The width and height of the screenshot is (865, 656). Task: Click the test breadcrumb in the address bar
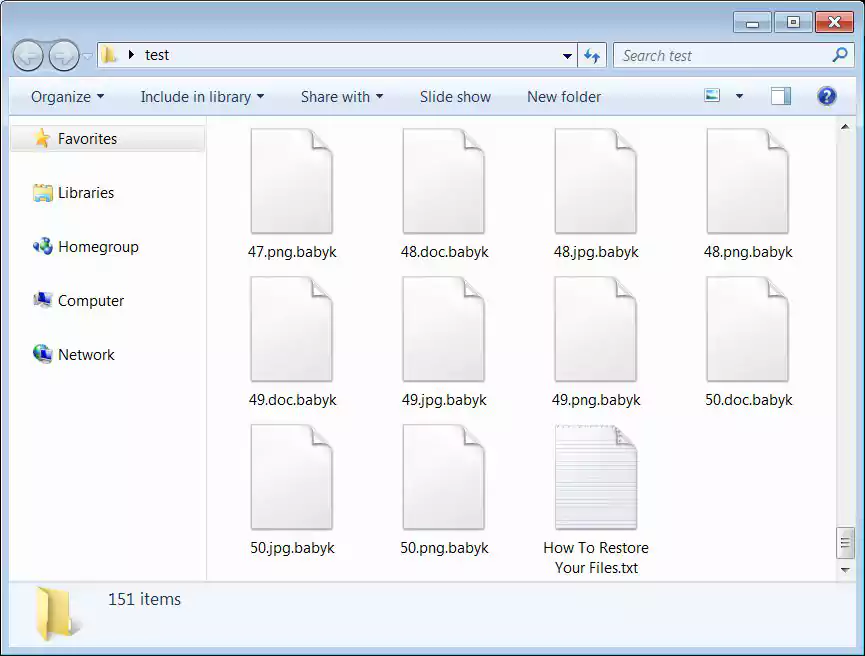tap(157, 55)
